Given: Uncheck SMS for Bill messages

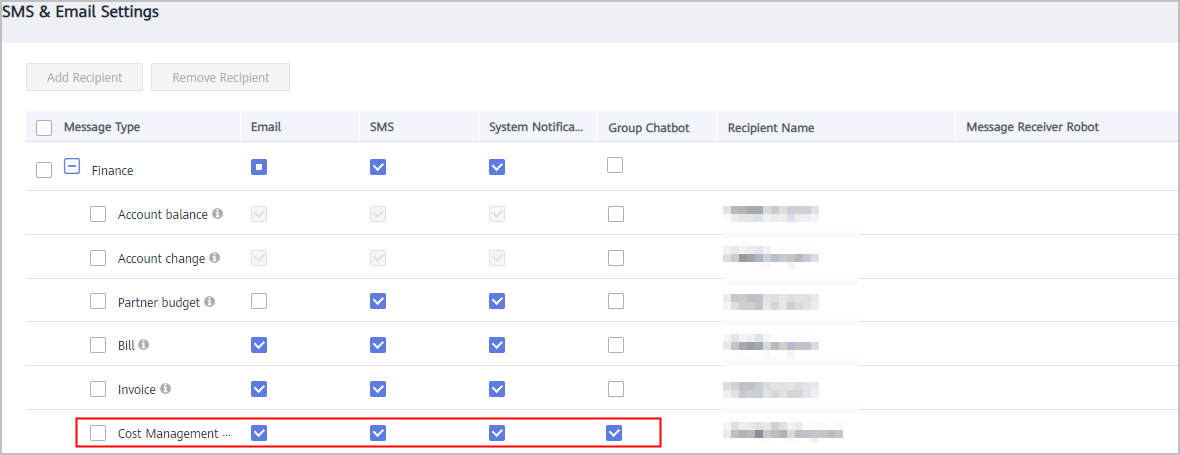Looking at the screenshot, I should pyautogui.click(x=378, y=344).
